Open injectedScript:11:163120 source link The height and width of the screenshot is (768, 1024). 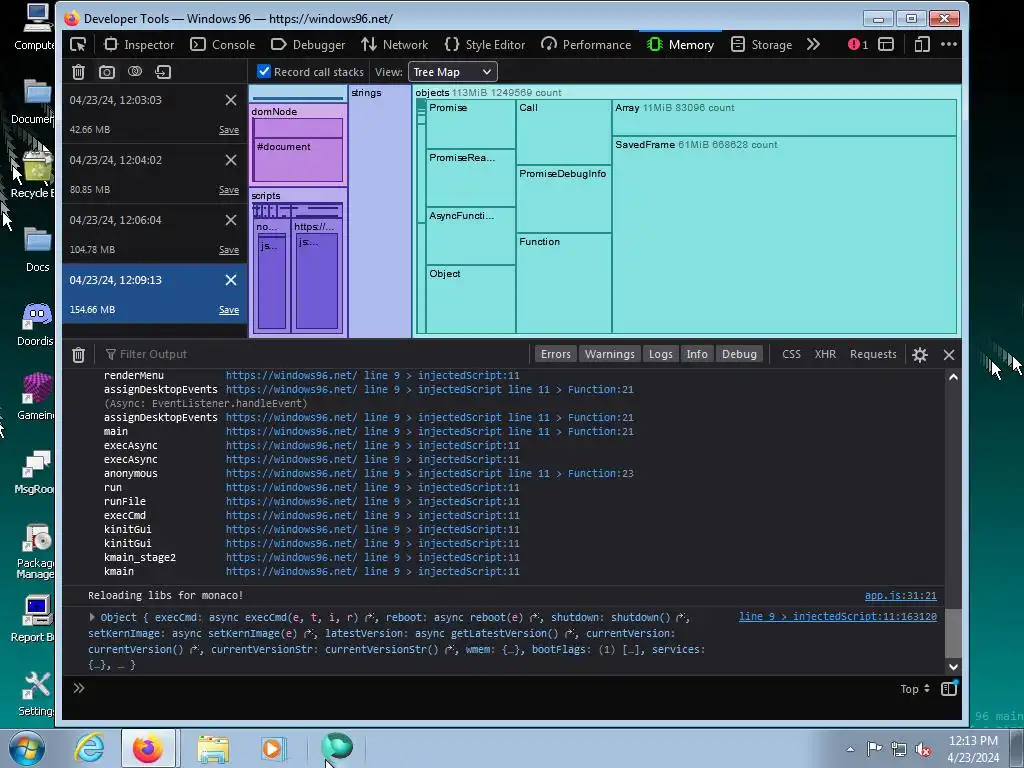point(838,616)
